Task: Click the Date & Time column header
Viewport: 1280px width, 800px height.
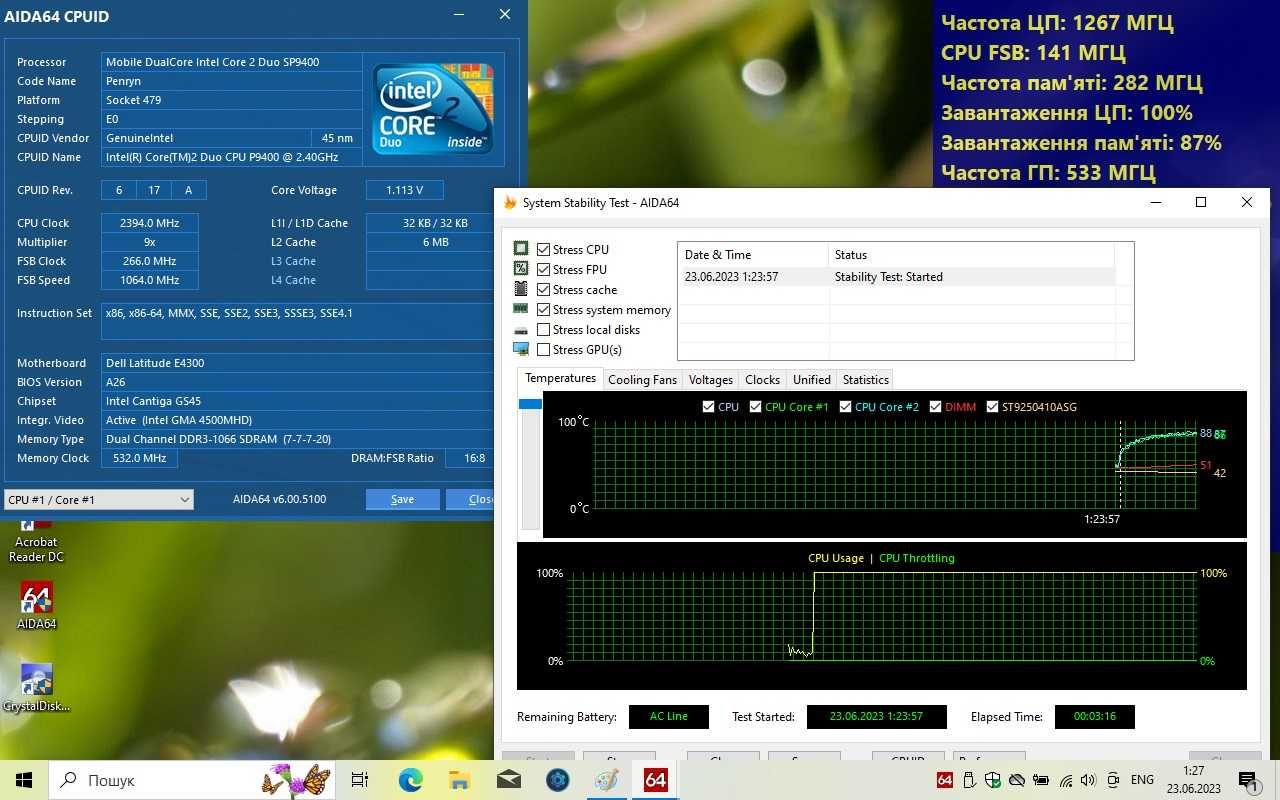Action: tap(753, 255)
